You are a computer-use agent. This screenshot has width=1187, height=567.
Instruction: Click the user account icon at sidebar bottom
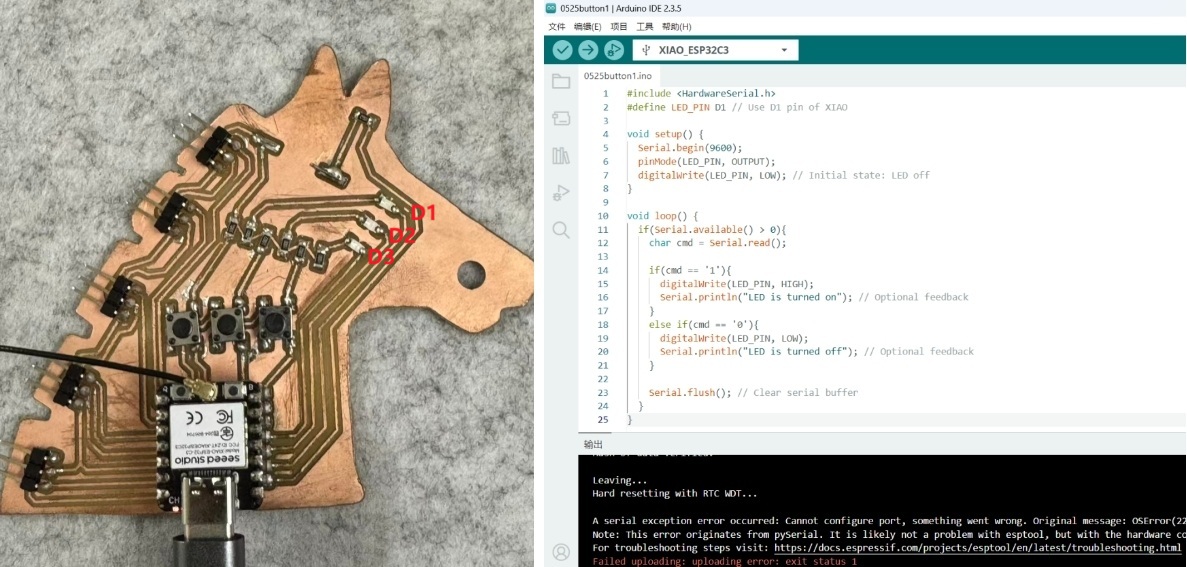(561, 552)
